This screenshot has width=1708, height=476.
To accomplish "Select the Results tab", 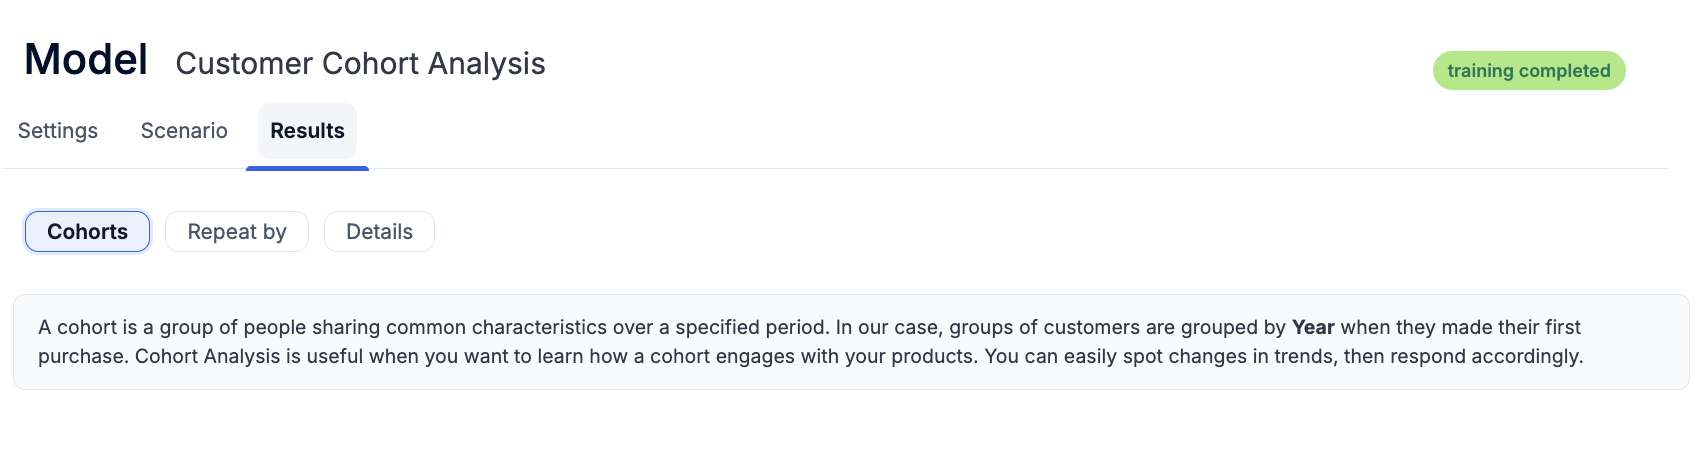I will (307, 131).
